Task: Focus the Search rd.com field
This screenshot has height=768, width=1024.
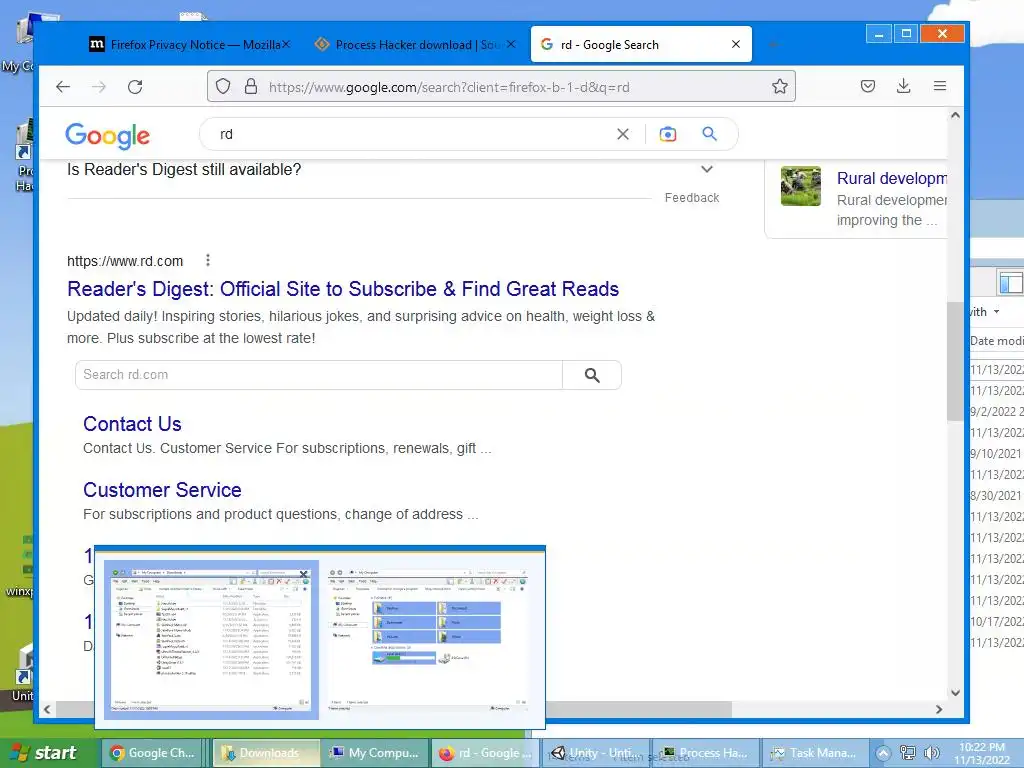Action: (319, 375)
